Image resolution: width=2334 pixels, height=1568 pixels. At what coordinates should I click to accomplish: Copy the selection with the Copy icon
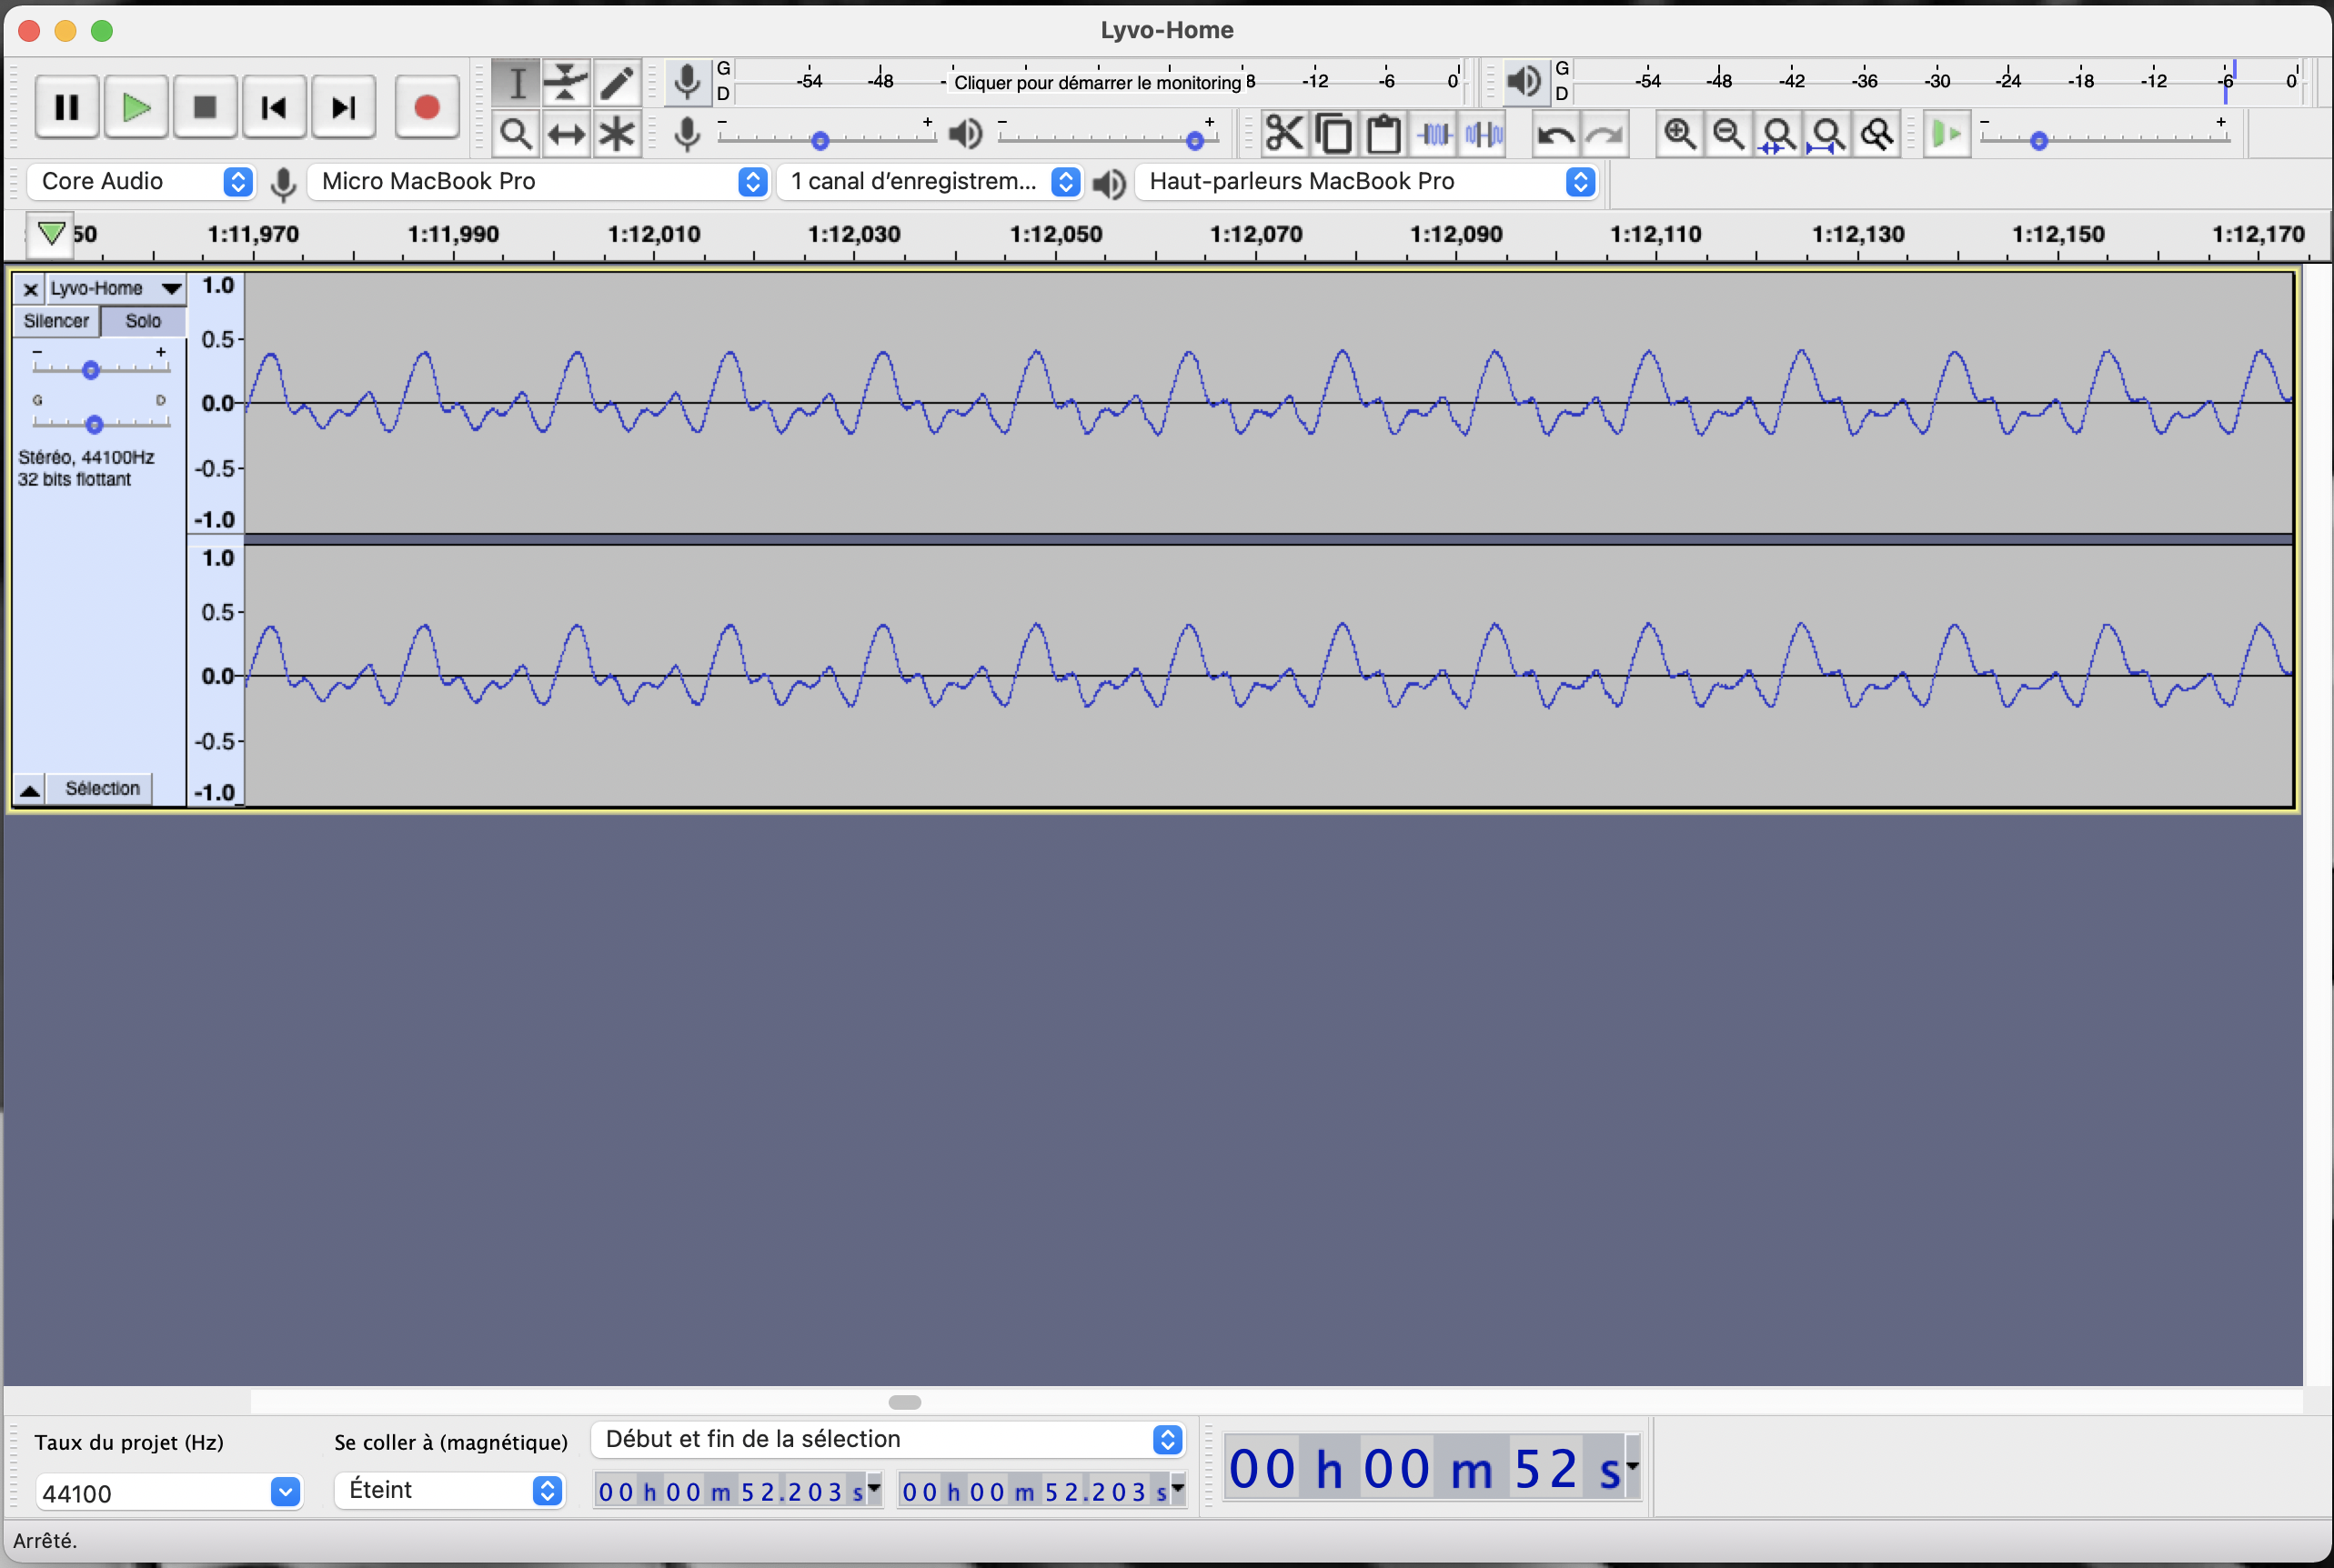(x=1334, y=134)
